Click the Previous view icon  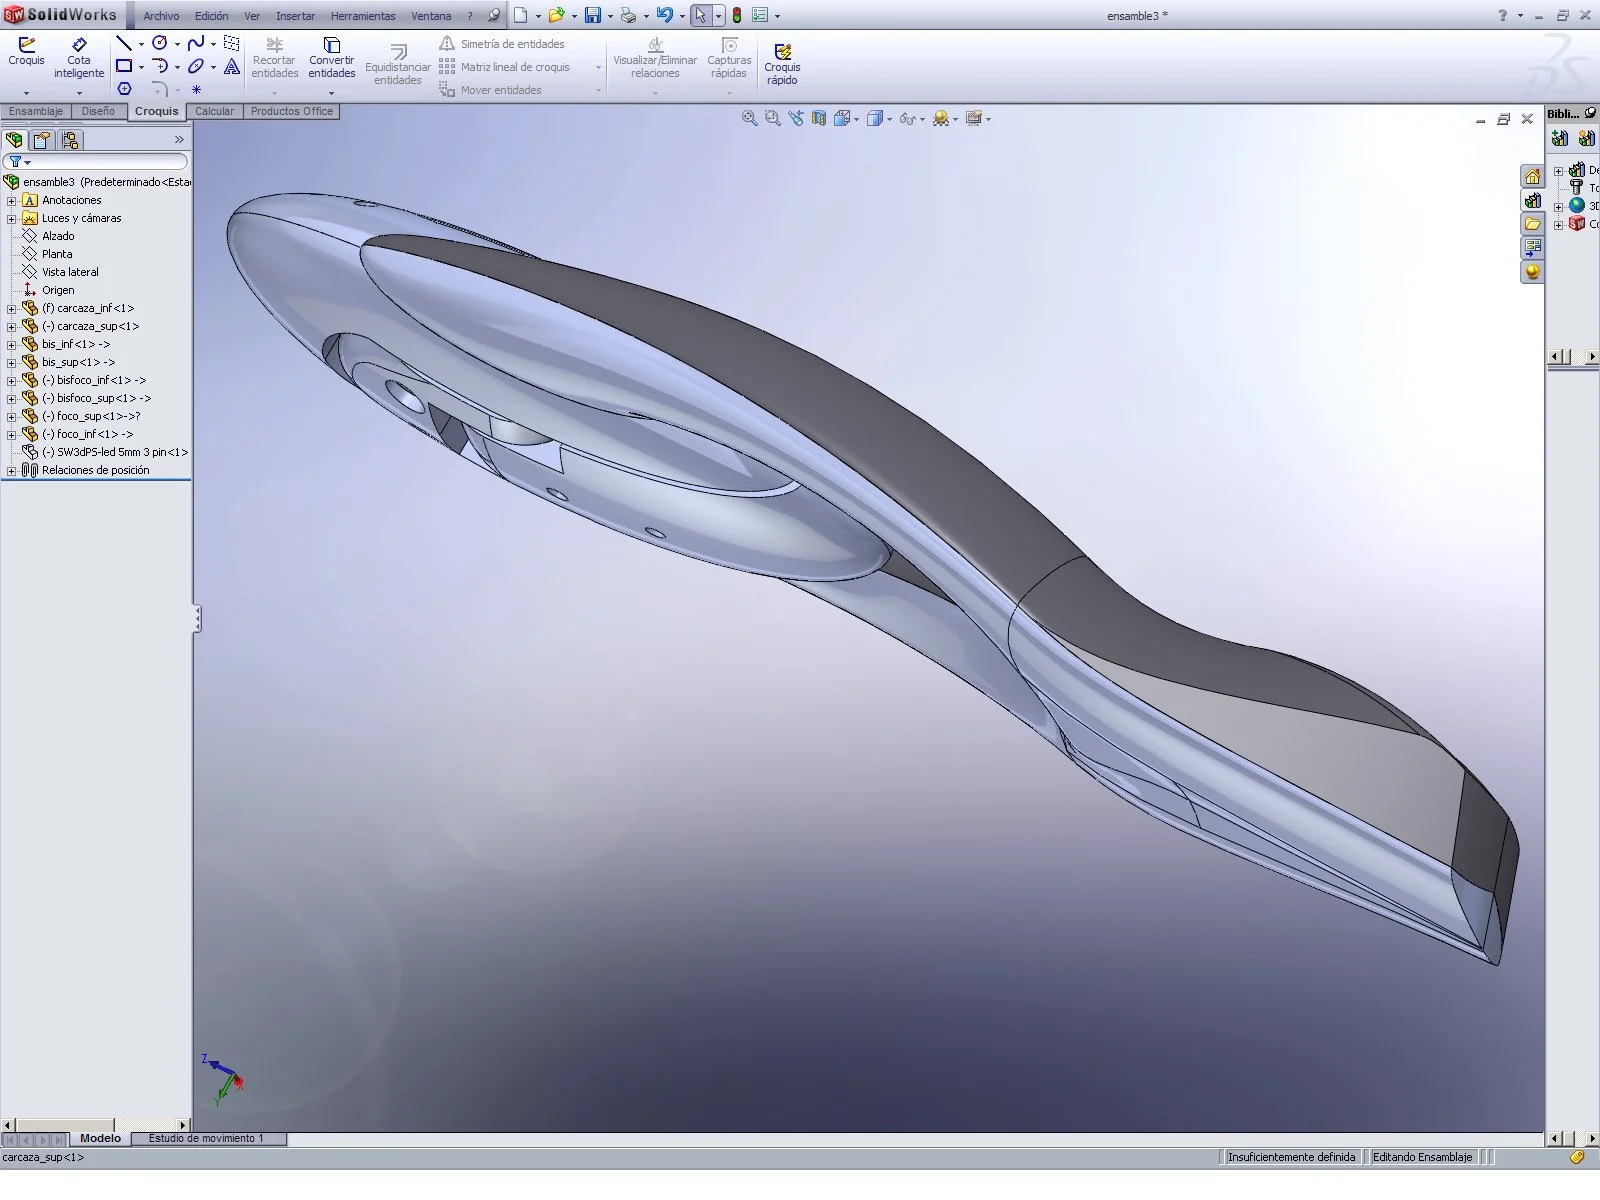(x=796, y=118)
